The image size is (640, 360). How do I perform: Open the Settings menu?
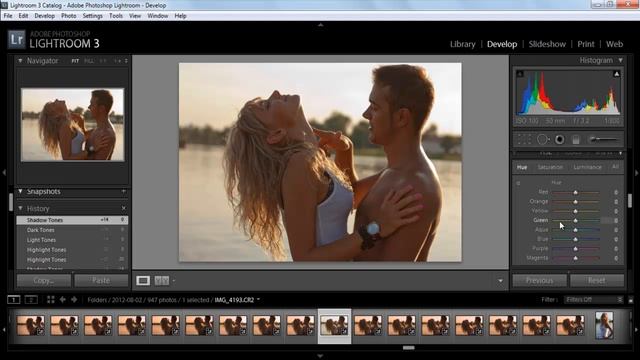point(93,16)
